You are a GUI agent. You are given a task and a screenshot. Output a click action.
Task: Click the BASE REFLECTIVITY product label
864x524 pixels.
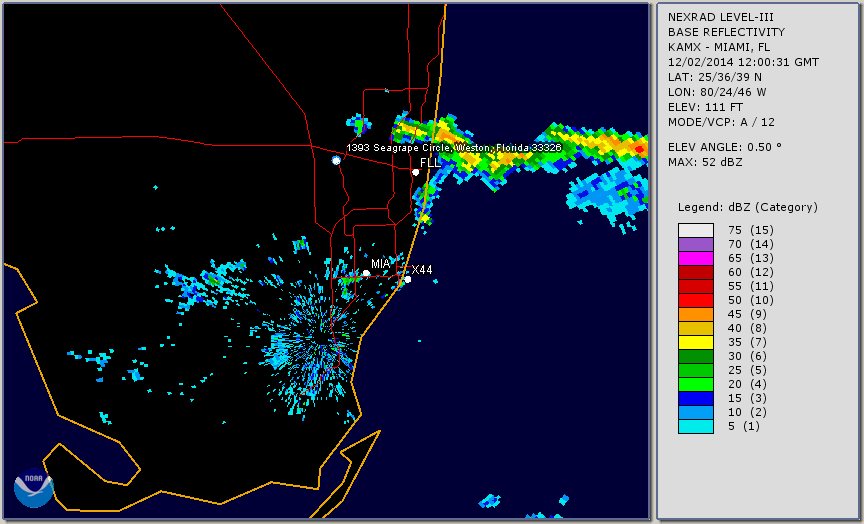726,33
